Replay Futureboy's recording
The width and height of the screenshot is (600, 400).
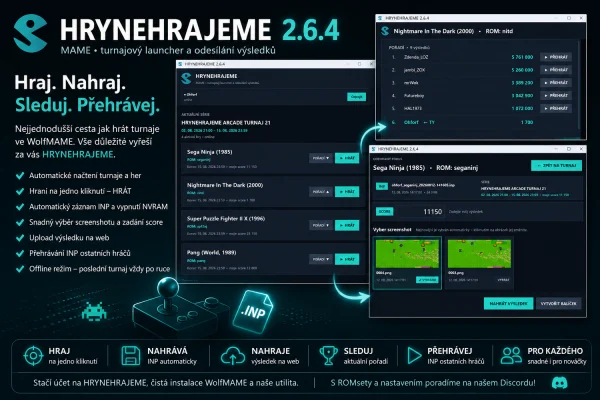coord(556,96)
